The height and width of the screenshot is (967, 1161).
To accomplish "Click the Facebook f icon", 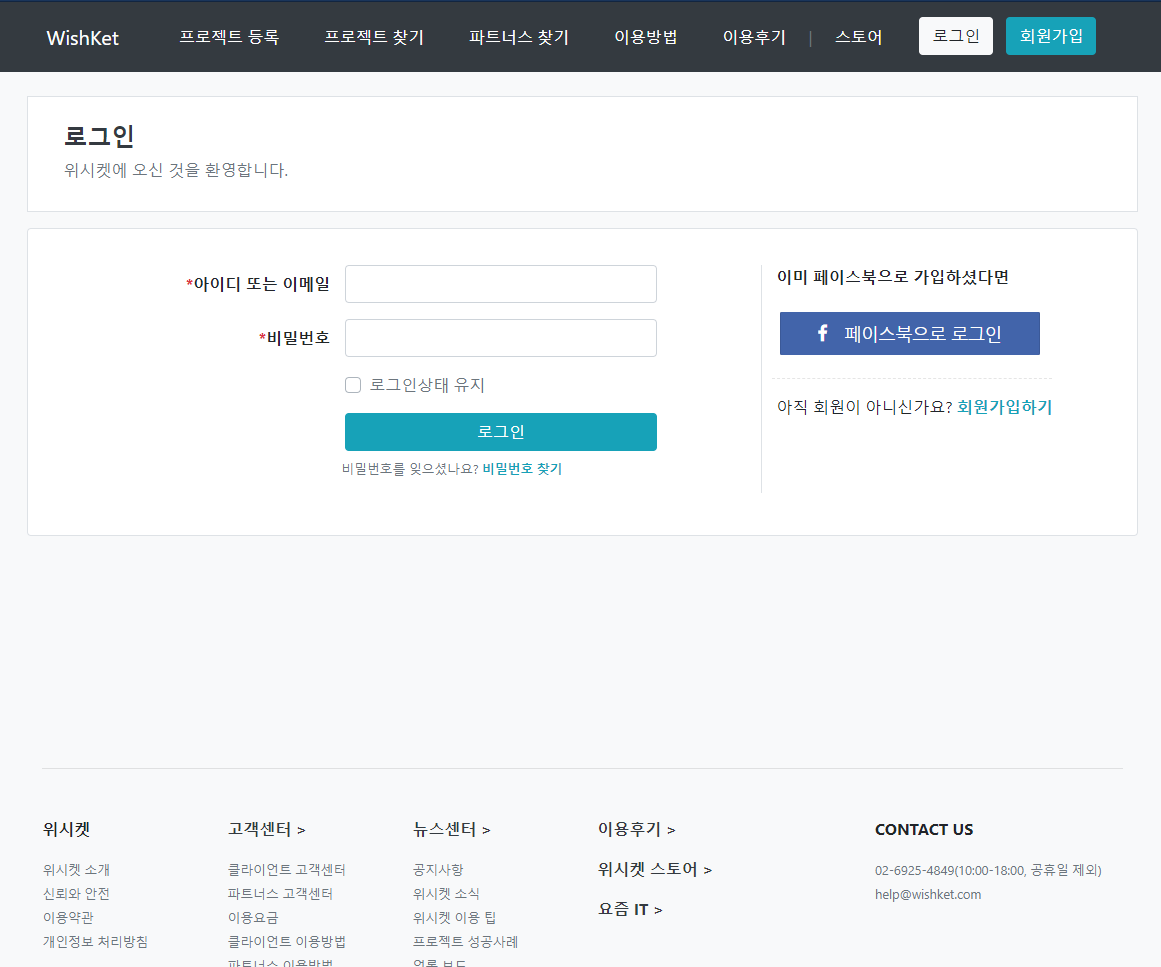I will [822, 333].
